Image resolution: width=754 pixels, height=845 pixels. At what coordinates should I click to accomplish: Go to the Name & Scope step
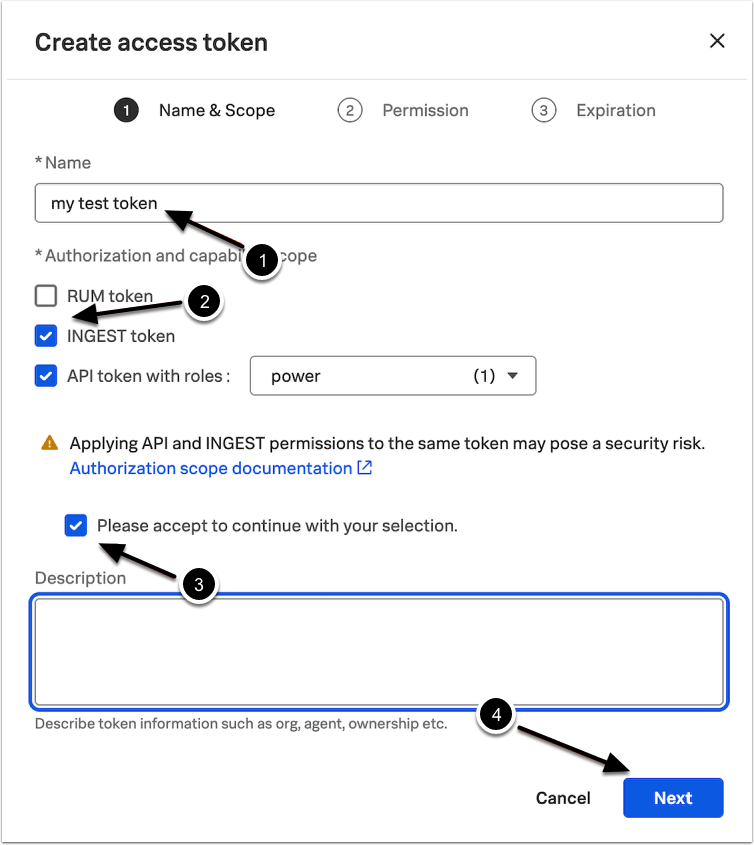pos(216,110)
